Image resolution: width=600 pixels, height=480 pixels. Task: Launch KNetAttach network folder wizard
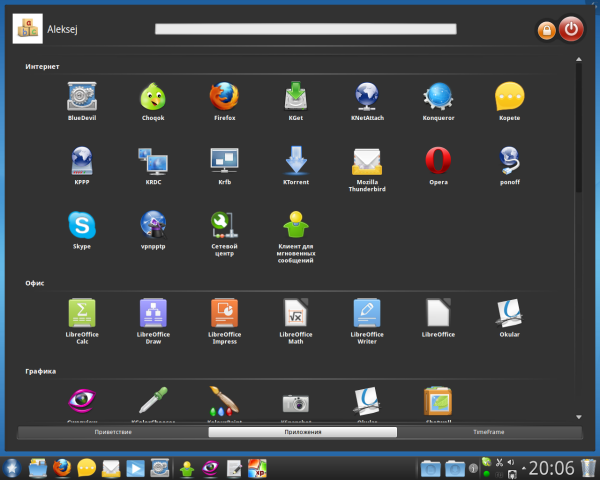pyautogui.click(x=367, y=101)
